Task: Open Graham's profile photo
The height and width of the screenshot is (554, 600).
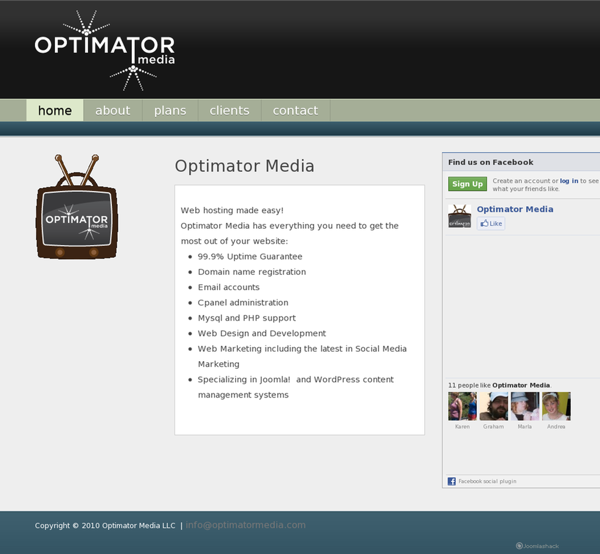Action: [x=494, y=406]
